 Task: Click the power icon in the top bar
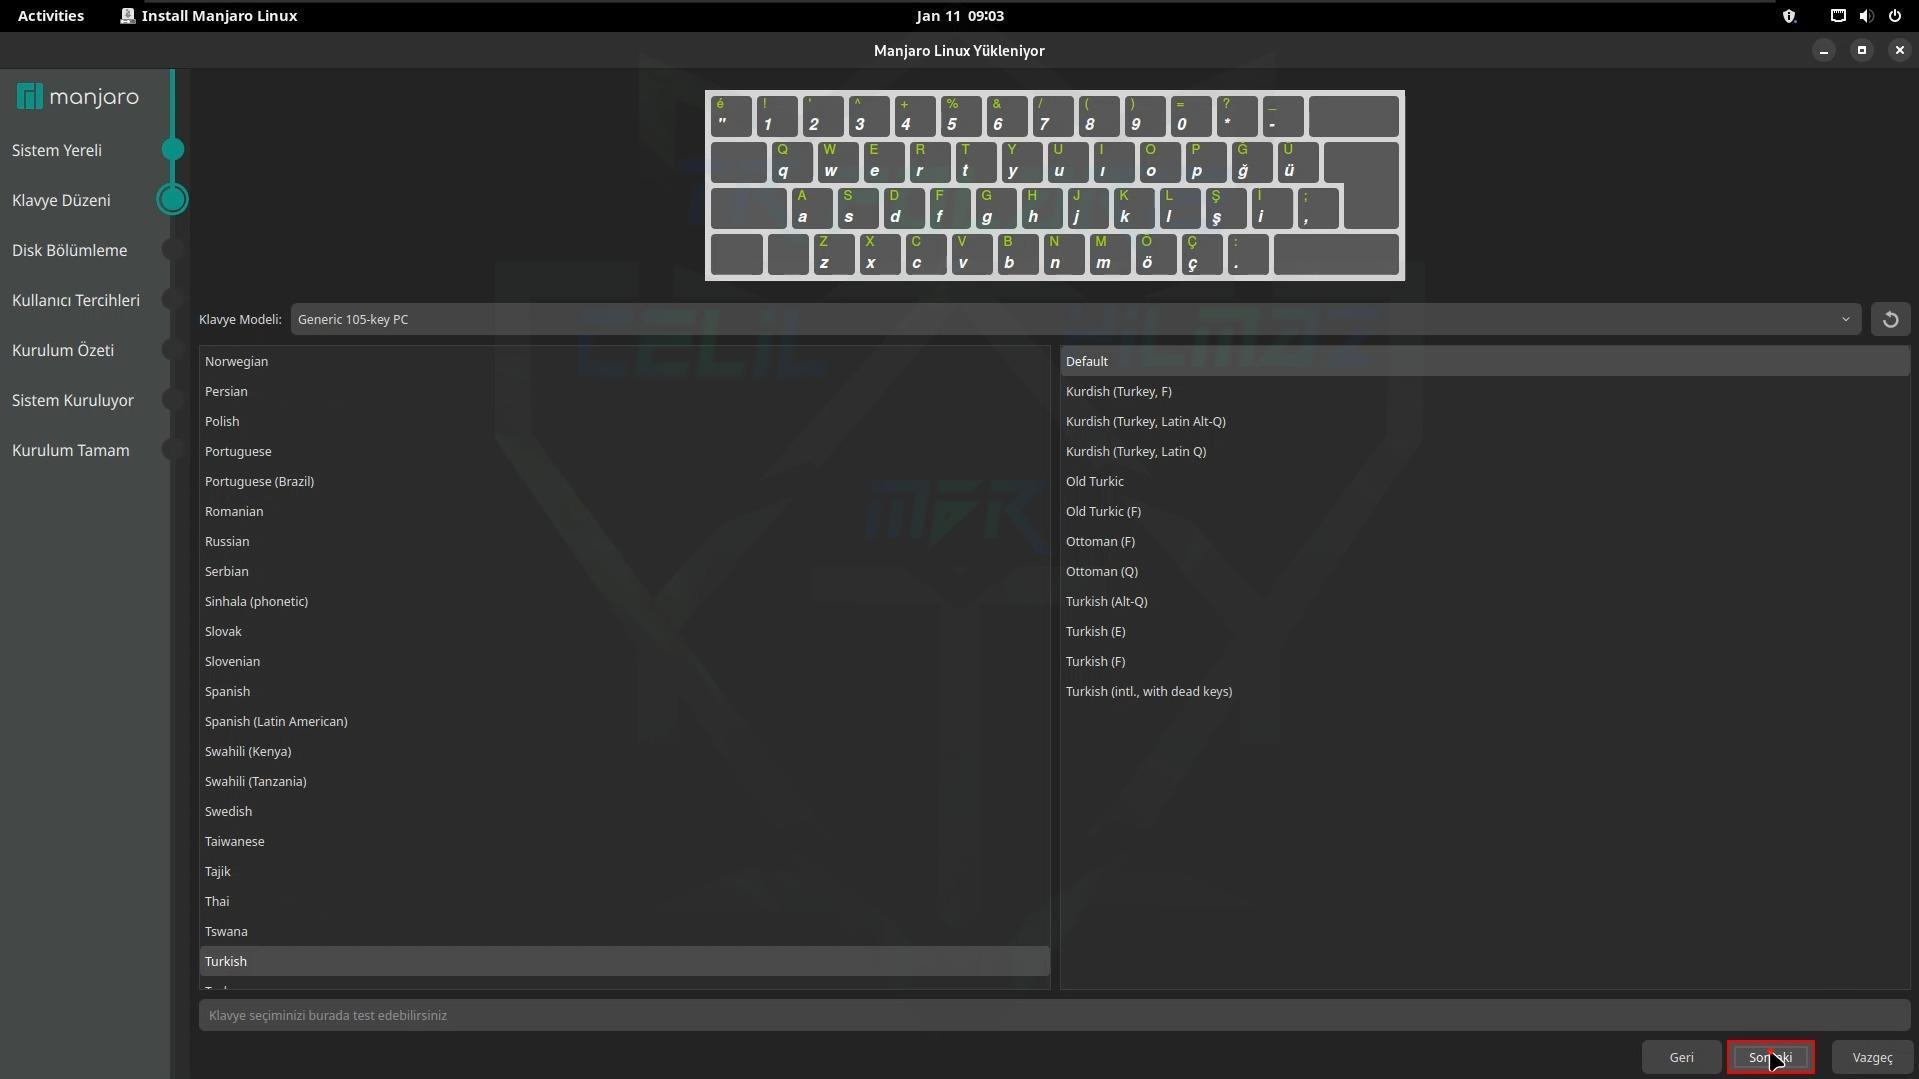[x=1894, y=16]
